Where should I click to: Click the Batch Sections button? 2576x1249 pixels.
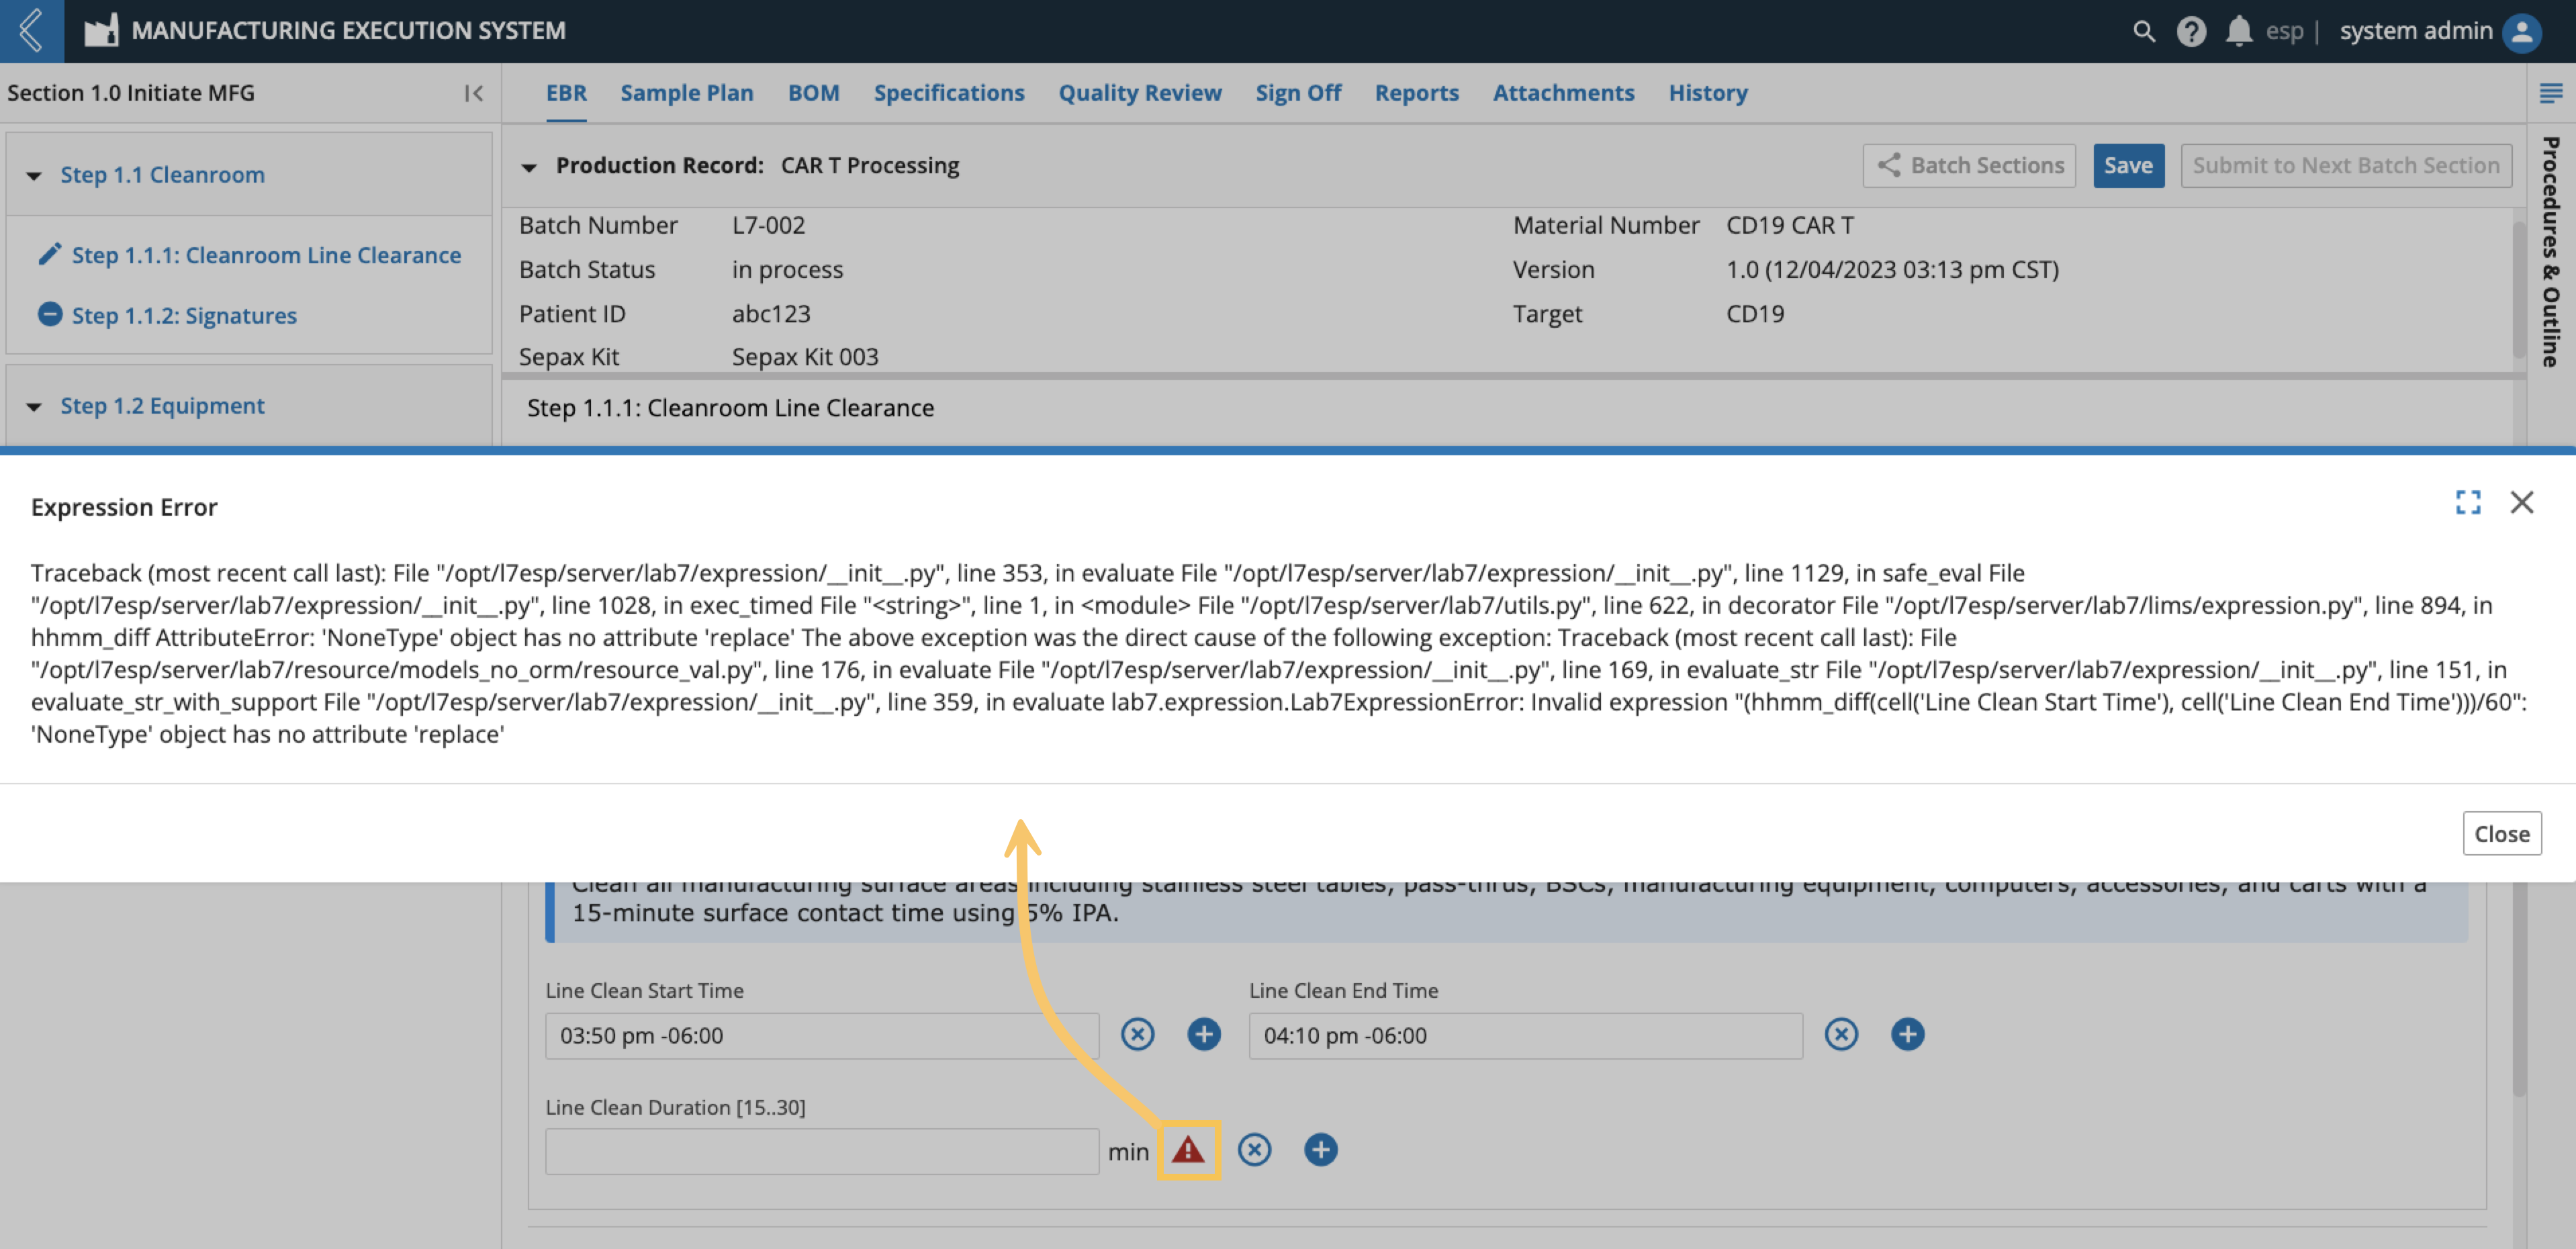tap(1969, 165)
